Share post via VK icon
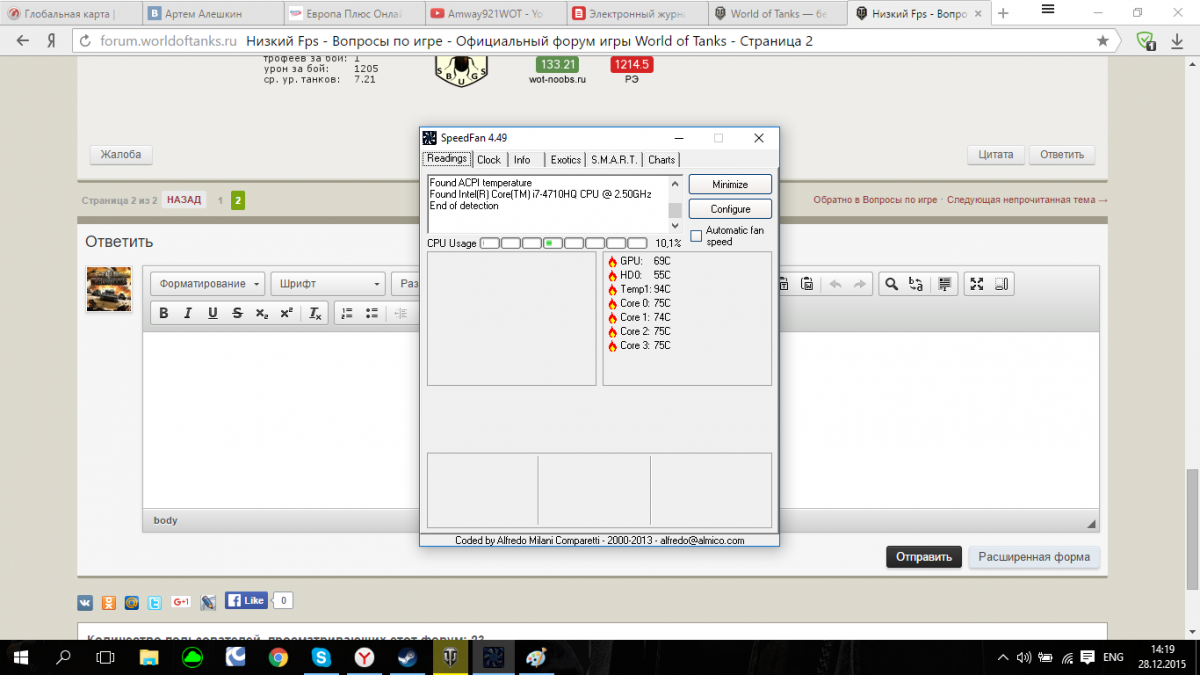The width and height of the screenshot is (1200, 675). click(86, 602)
